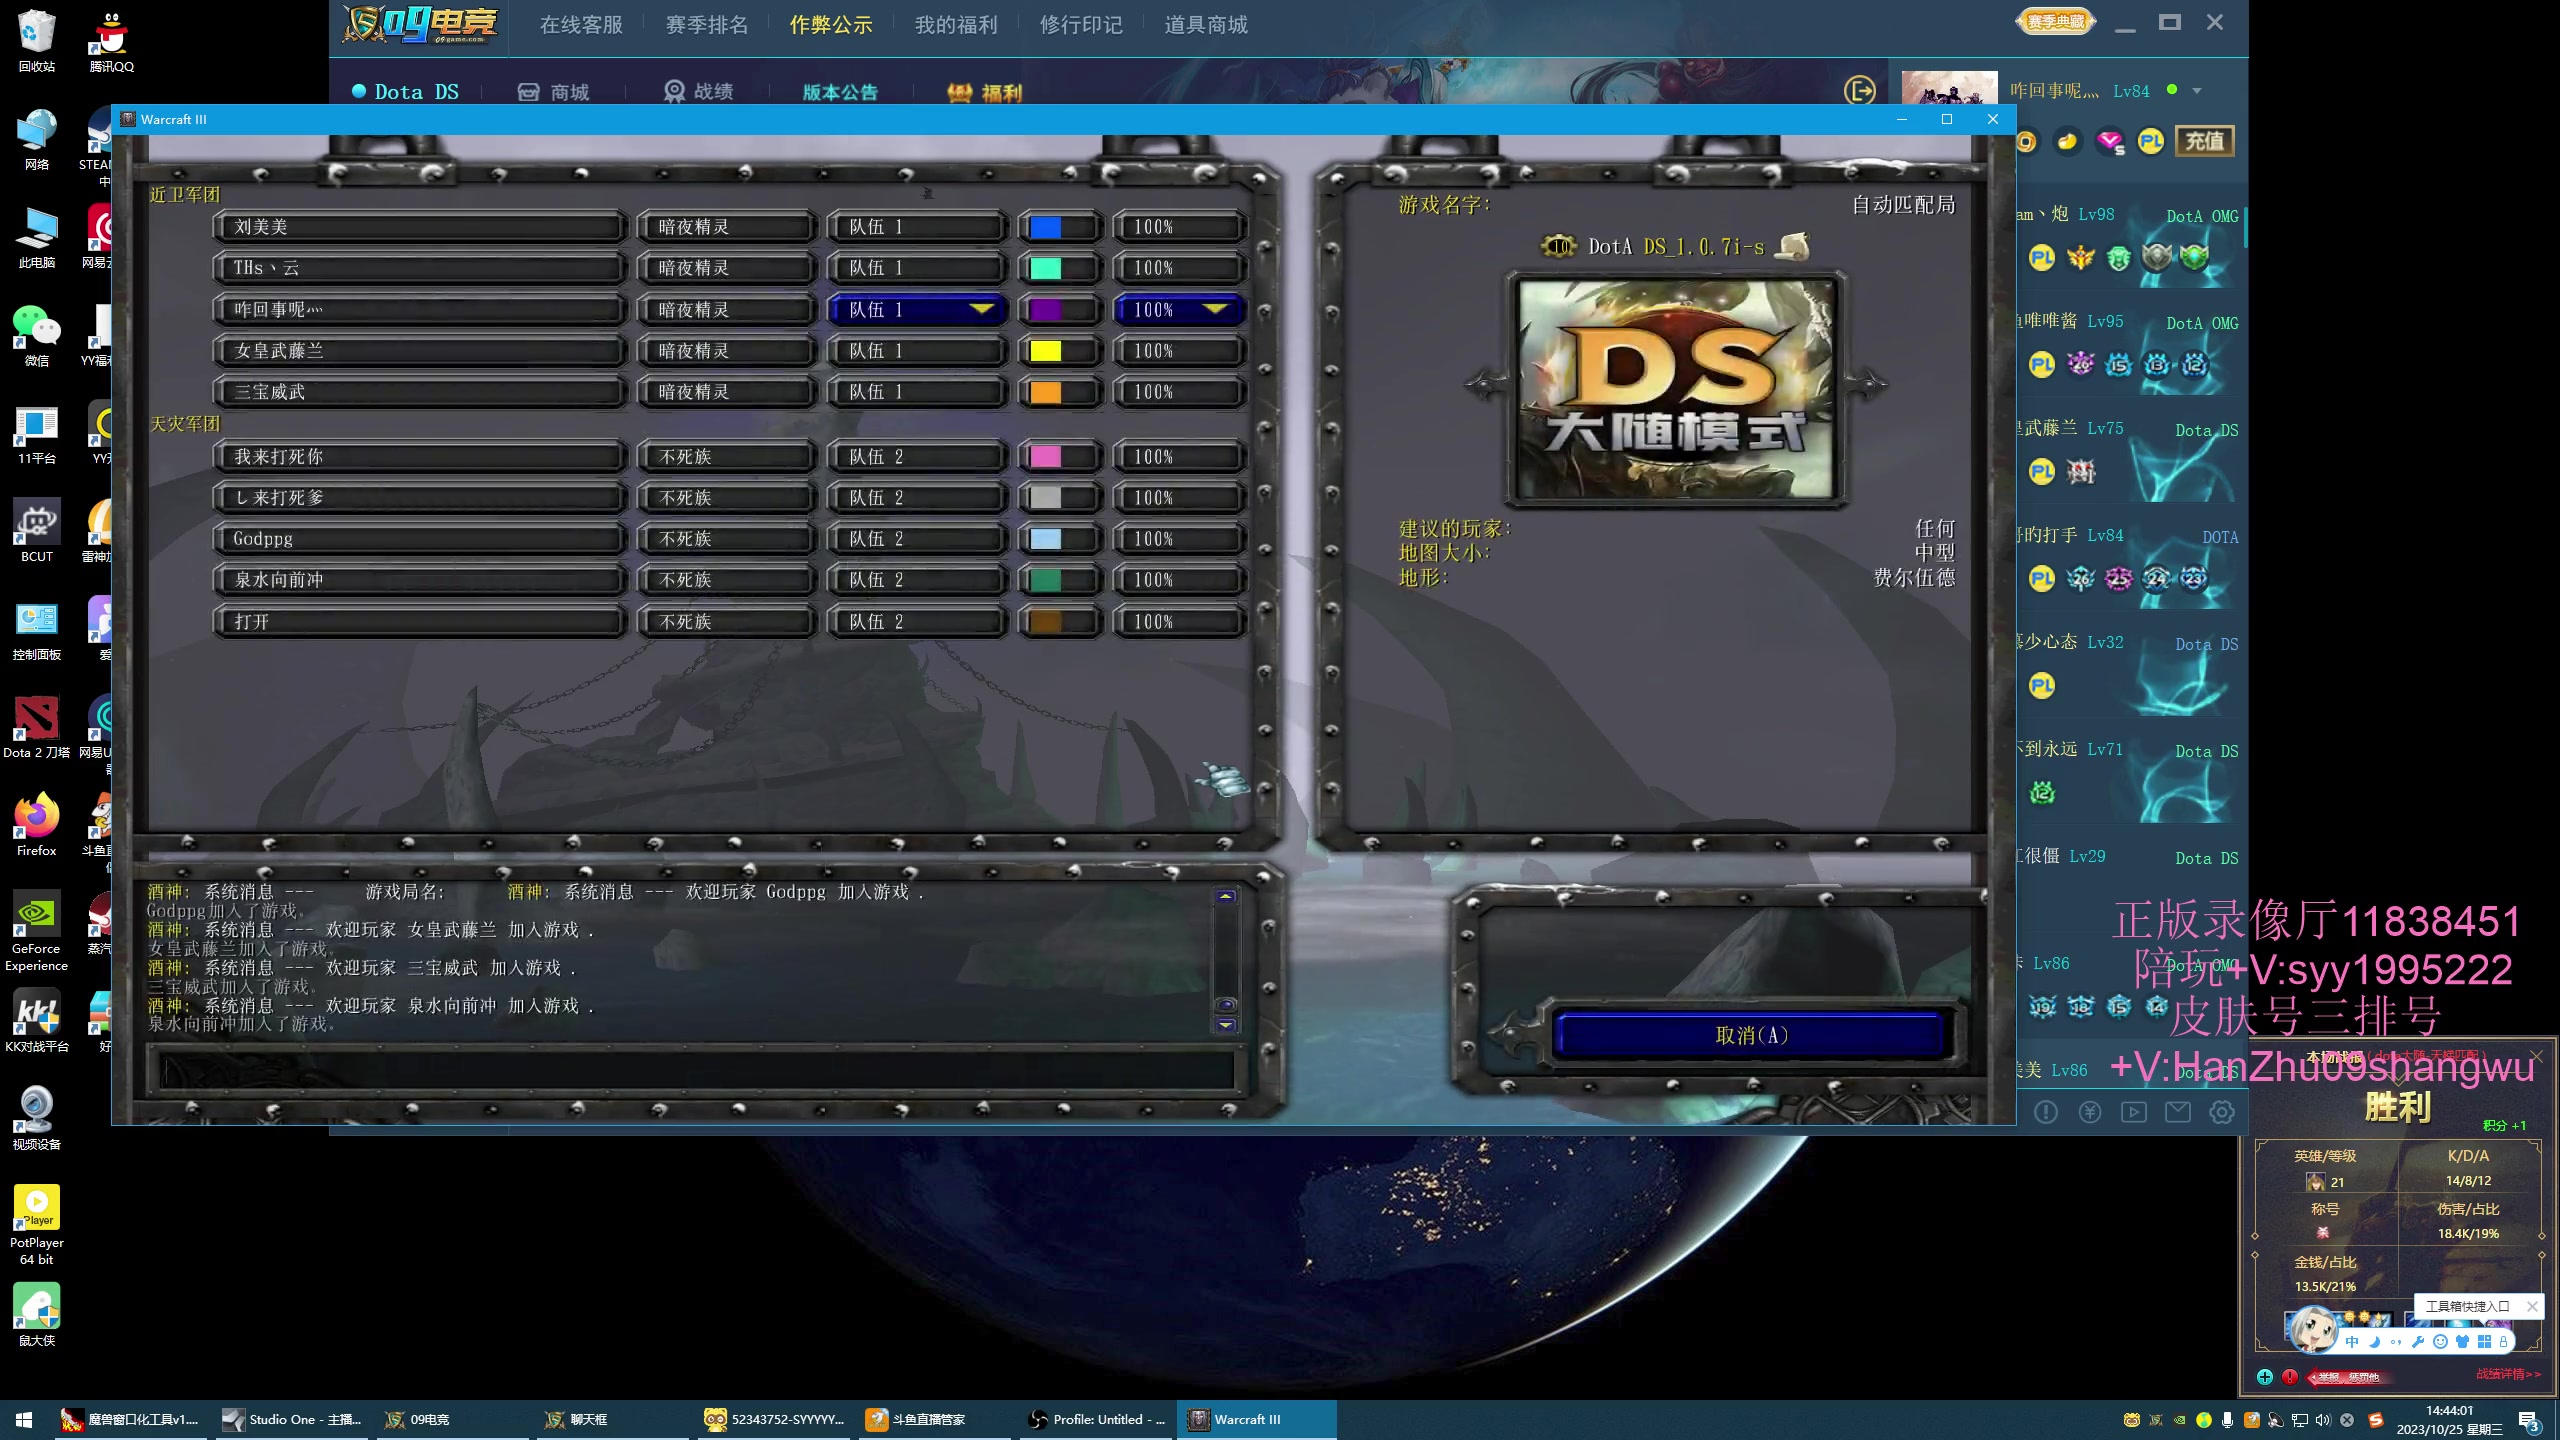Click the volume speaker tray icon

tap(2322, 1420)
